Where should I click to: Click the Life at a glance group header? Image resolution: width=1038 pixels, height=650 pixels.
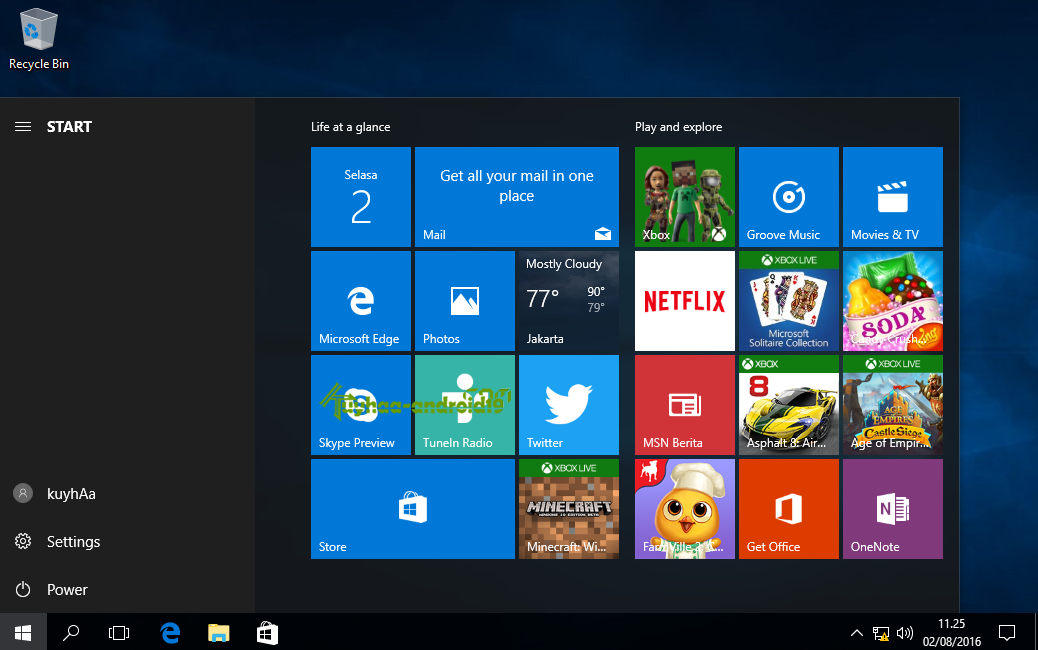(351, 126)
